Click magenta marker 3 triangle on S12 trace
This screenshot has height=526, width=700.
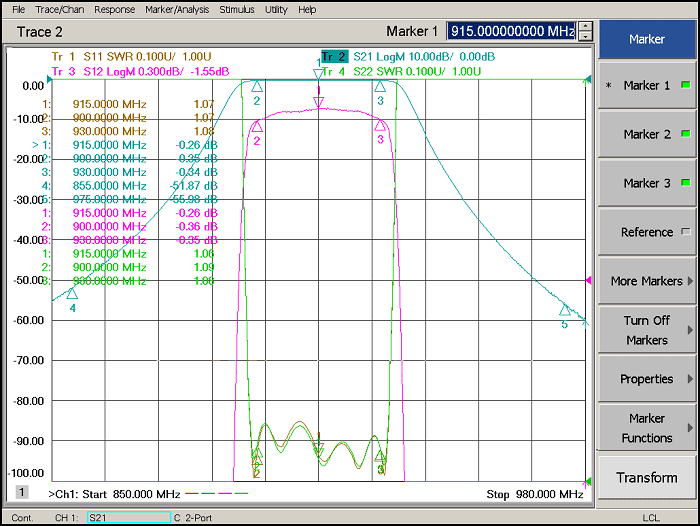tap(380, 125)
